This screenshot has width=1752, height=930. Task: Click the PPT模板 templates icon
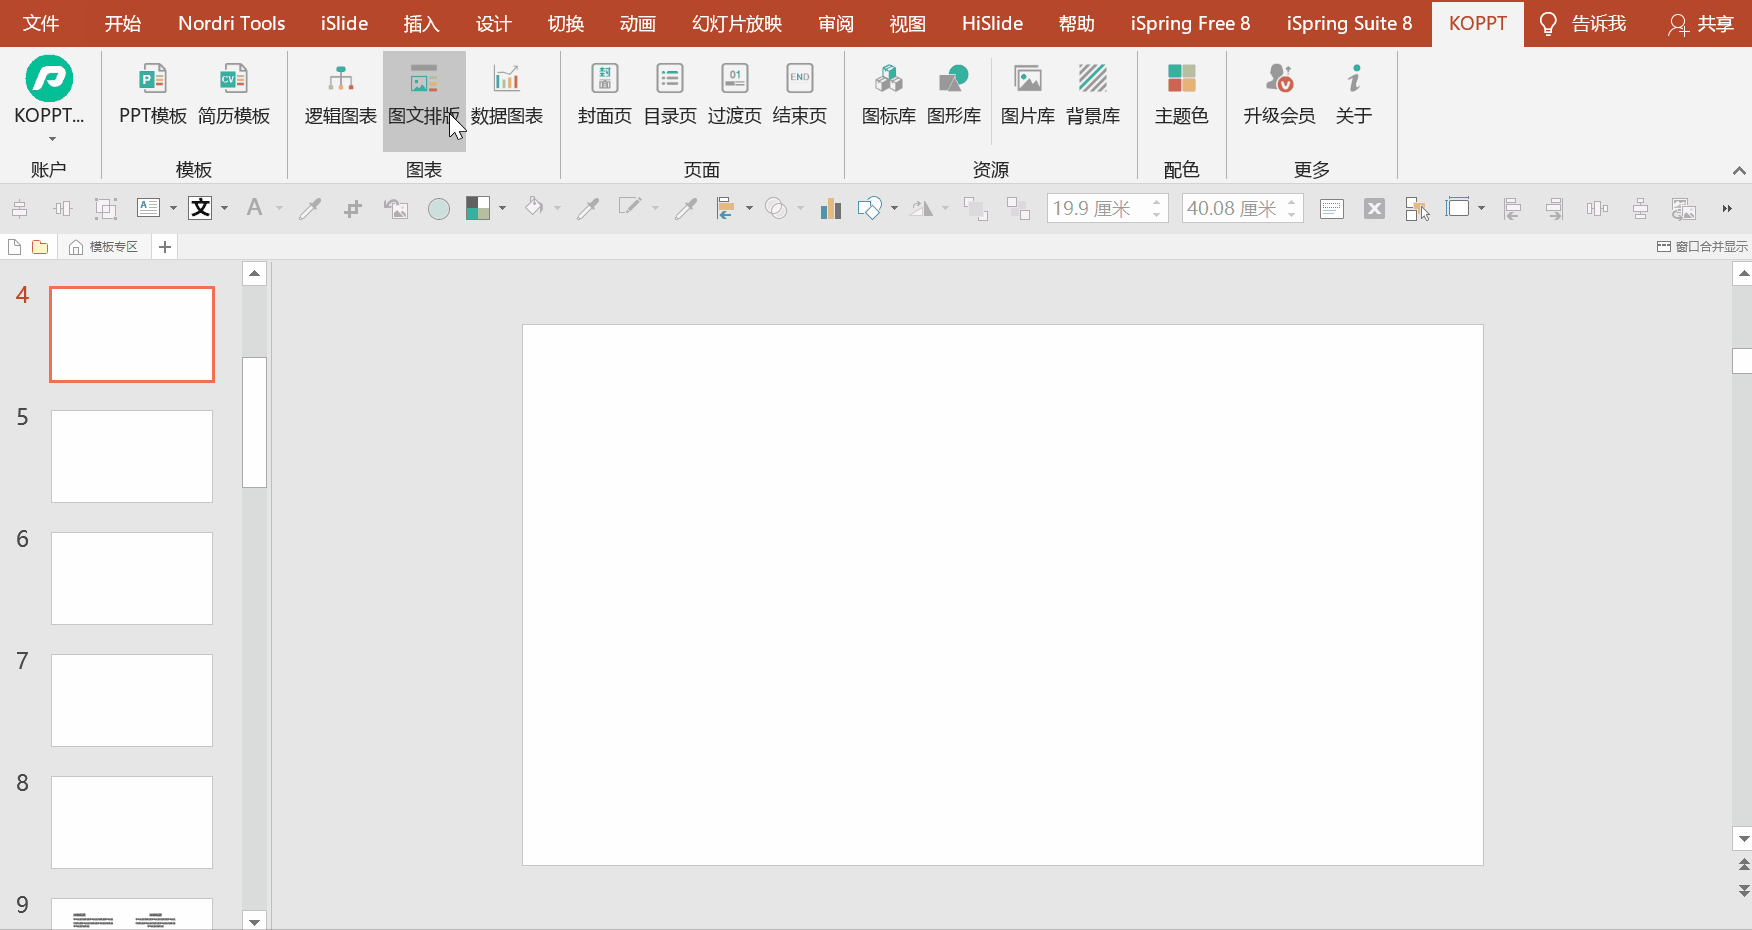(x=152, y=96)
